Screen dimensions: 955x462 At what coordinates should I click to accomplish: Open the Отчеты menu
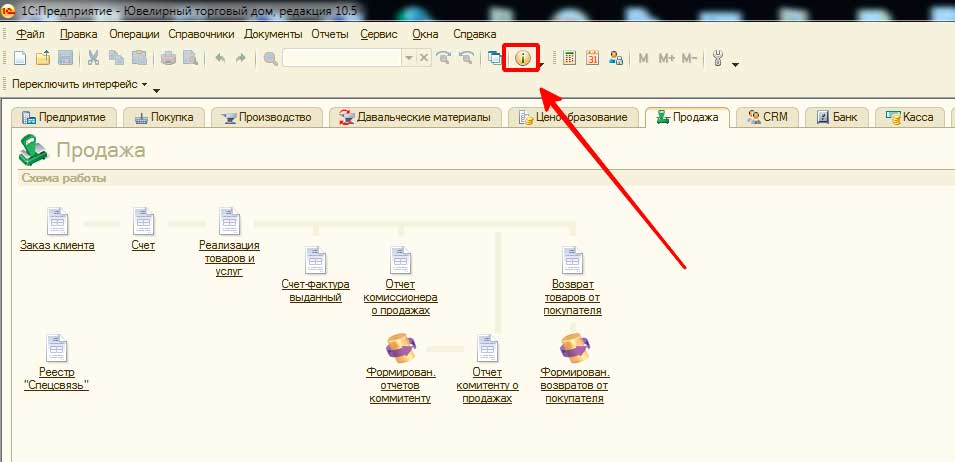[329, 34]
